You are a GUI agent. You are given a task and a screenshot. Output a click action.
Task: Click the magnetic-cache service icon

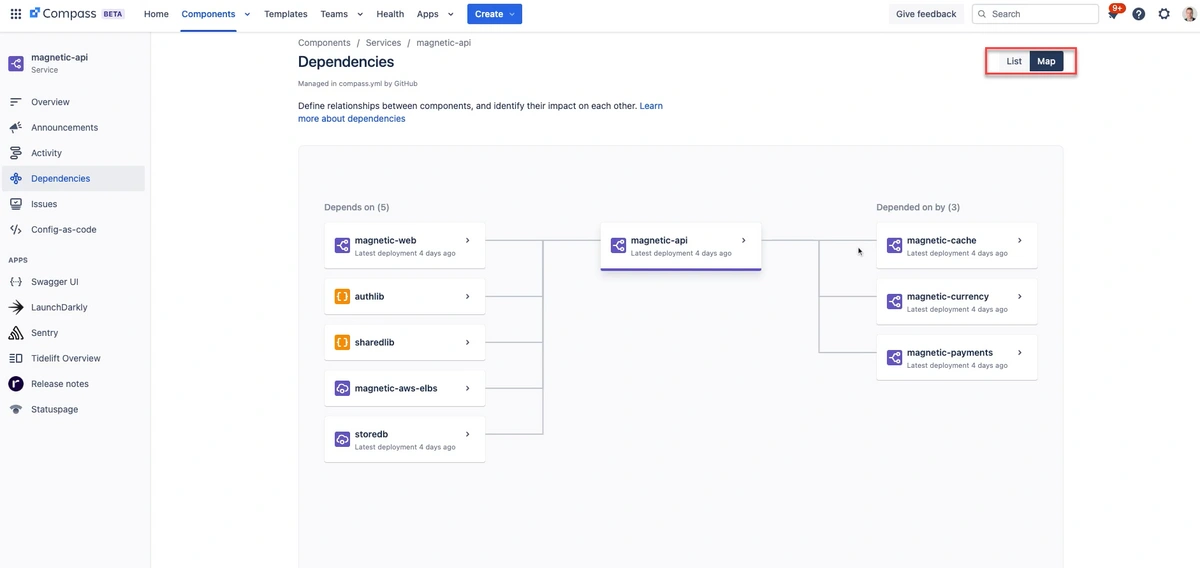894,245
